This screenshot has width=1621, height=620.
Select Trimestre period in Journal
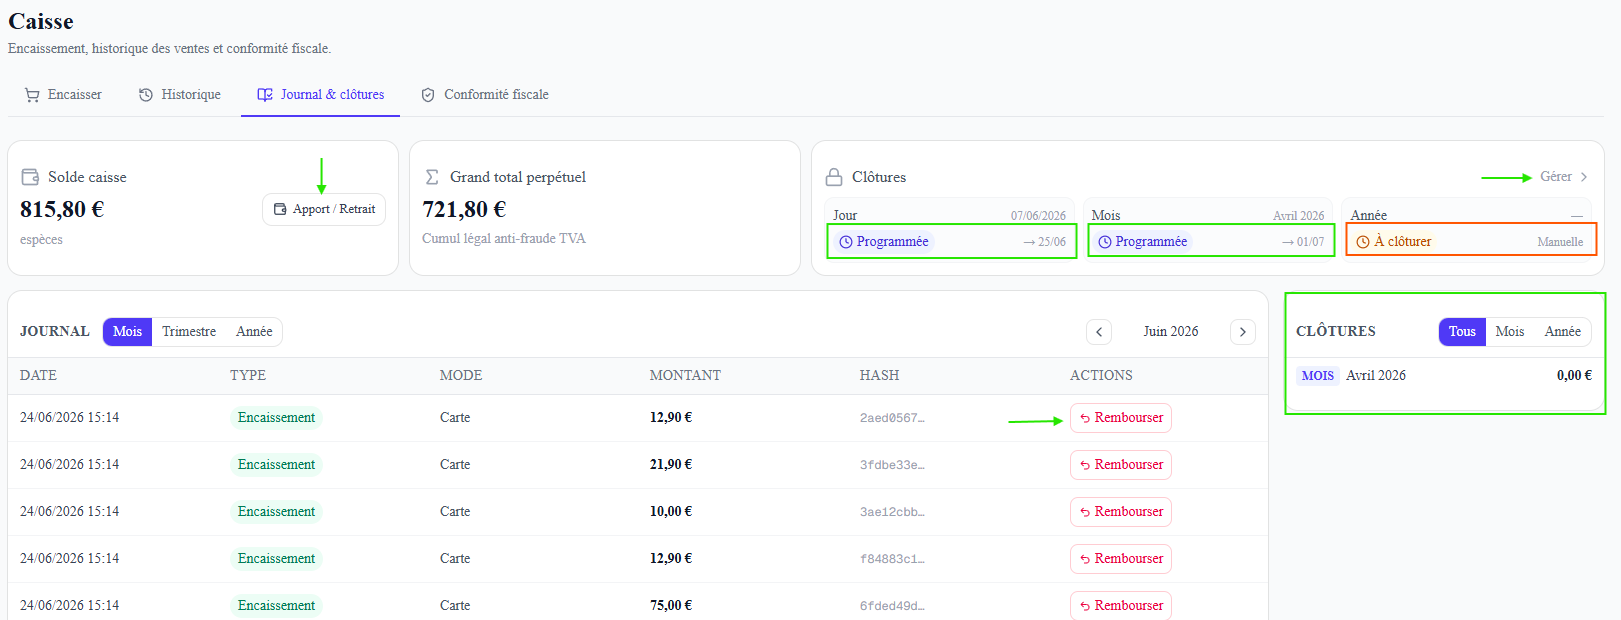coord(189,332)
